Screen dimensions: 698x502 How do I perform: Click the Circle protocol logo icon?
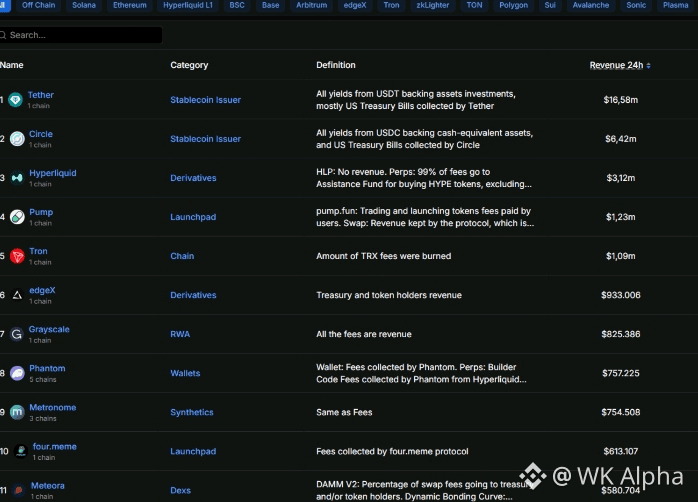pos(17,139)
